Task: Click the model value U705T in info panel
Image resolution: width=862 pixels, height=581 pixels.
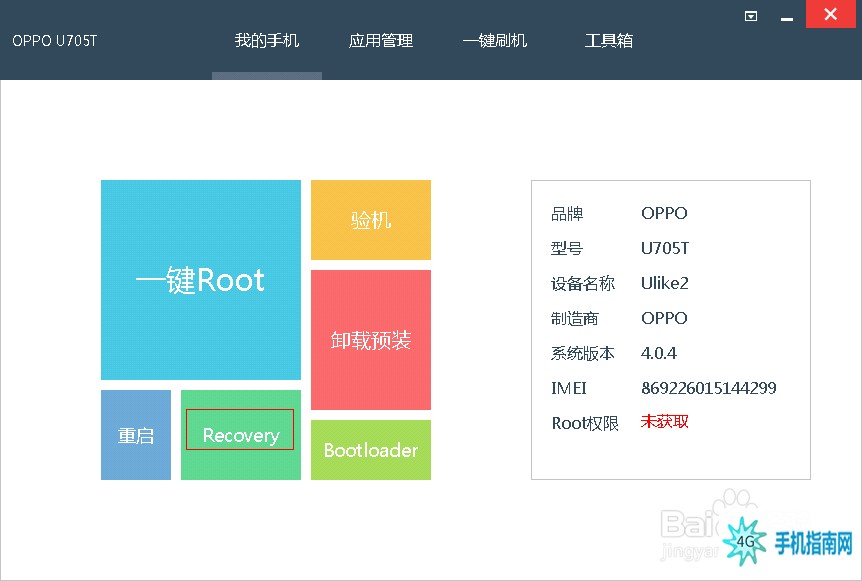Action: pyautogui.click(x=664, y=248)
